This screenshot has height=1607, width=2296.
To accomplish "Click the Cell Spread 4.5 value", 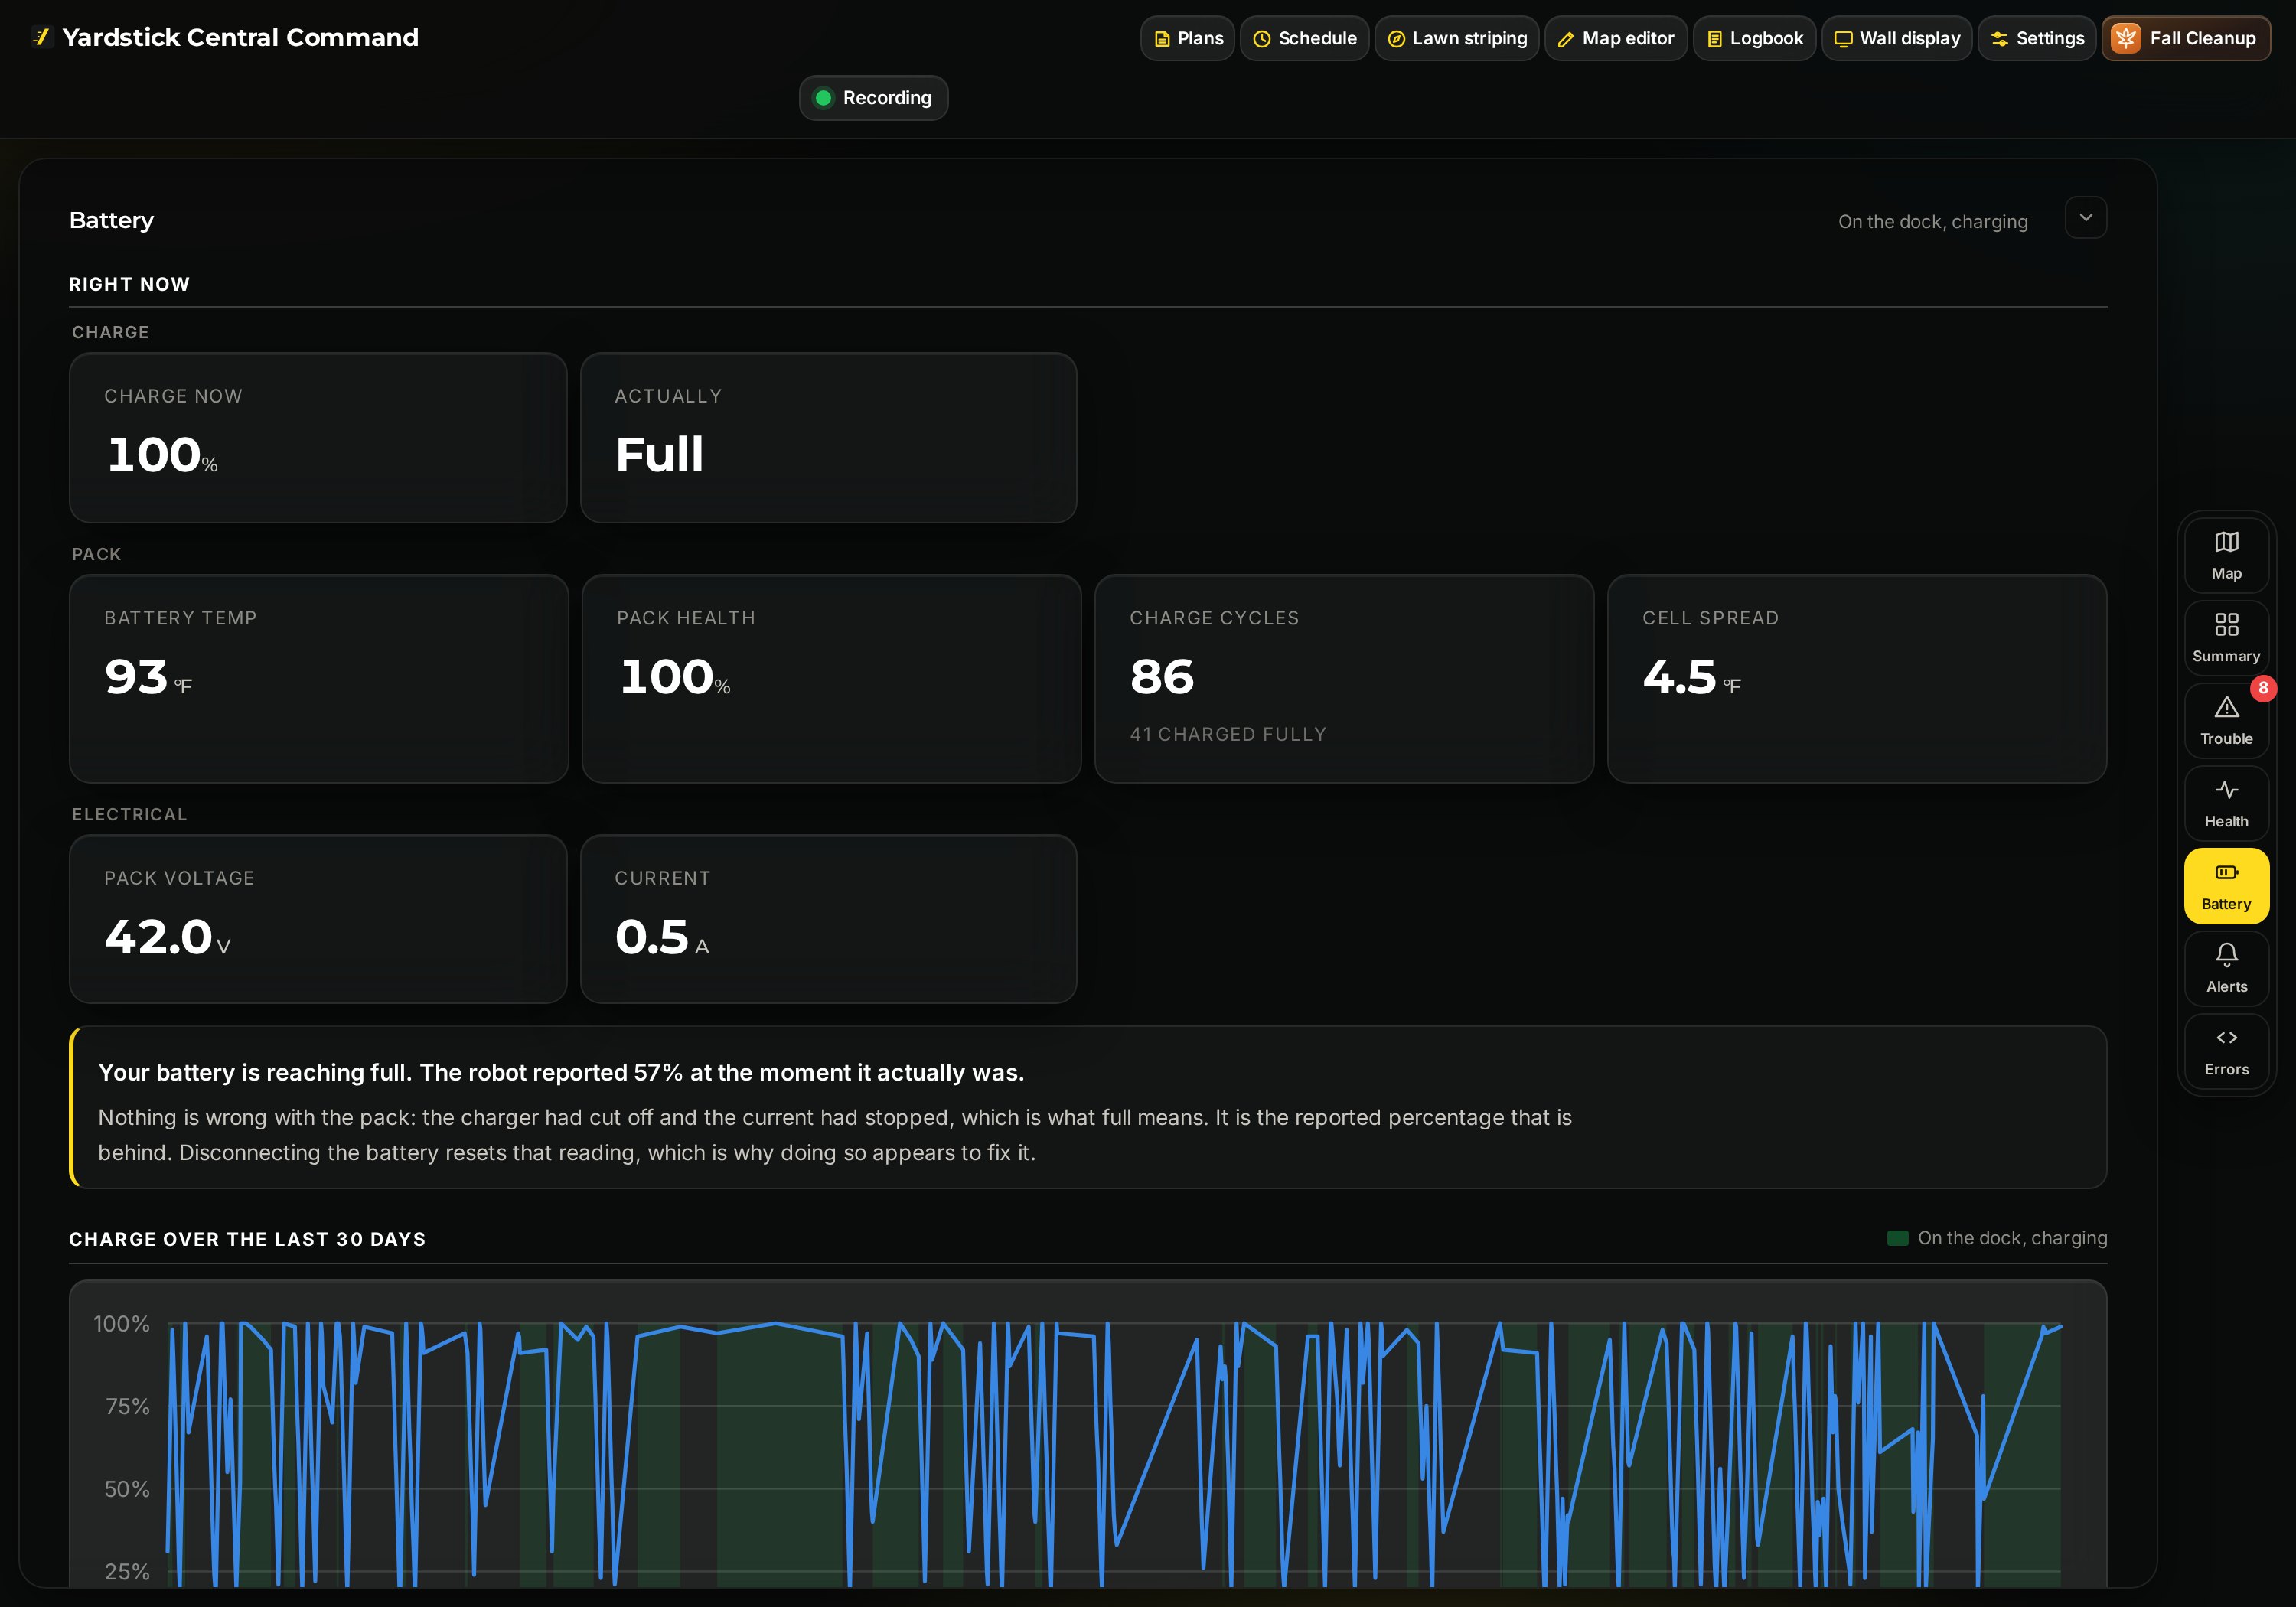I will tap(1679, 677).
